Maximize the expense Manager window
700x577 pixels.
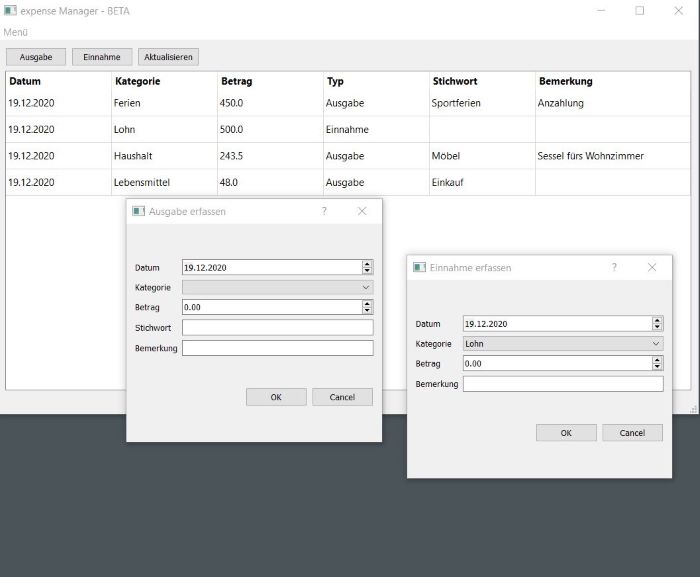[640, 11]
